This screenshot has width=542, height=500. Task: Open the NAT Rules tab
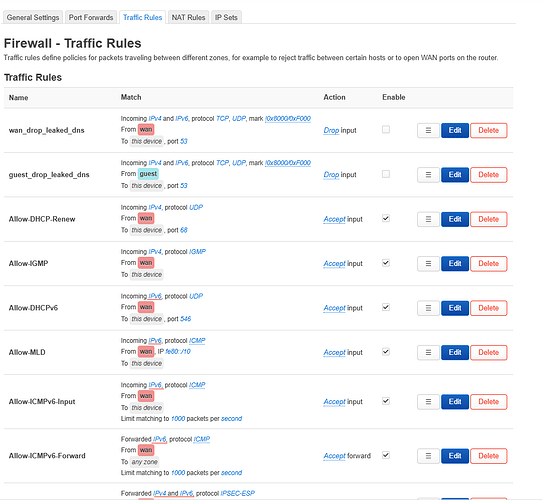click(188, 17)
